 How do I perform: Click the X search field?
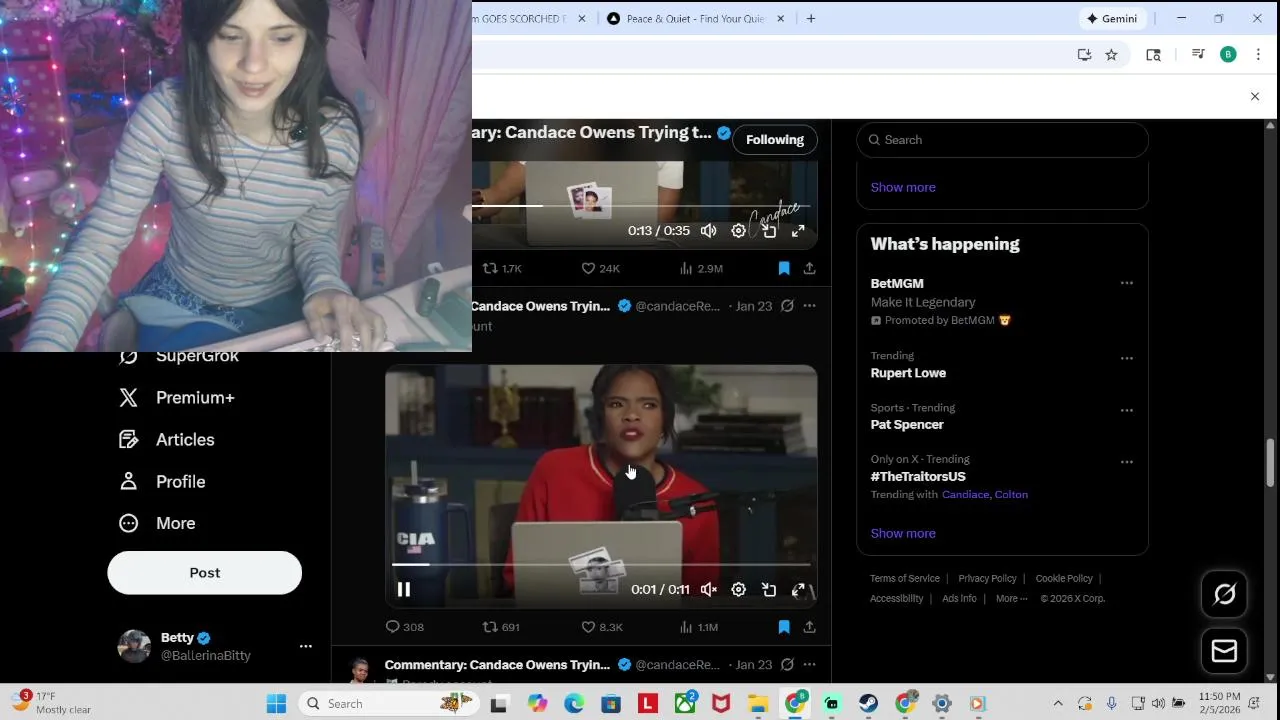pyautogui.click(x=1002, y=140)
